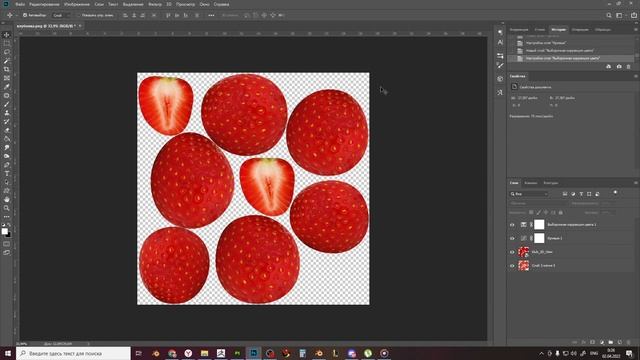Select the Rectangular Marquee tool
Screen dimensions: 640x360
7,43
